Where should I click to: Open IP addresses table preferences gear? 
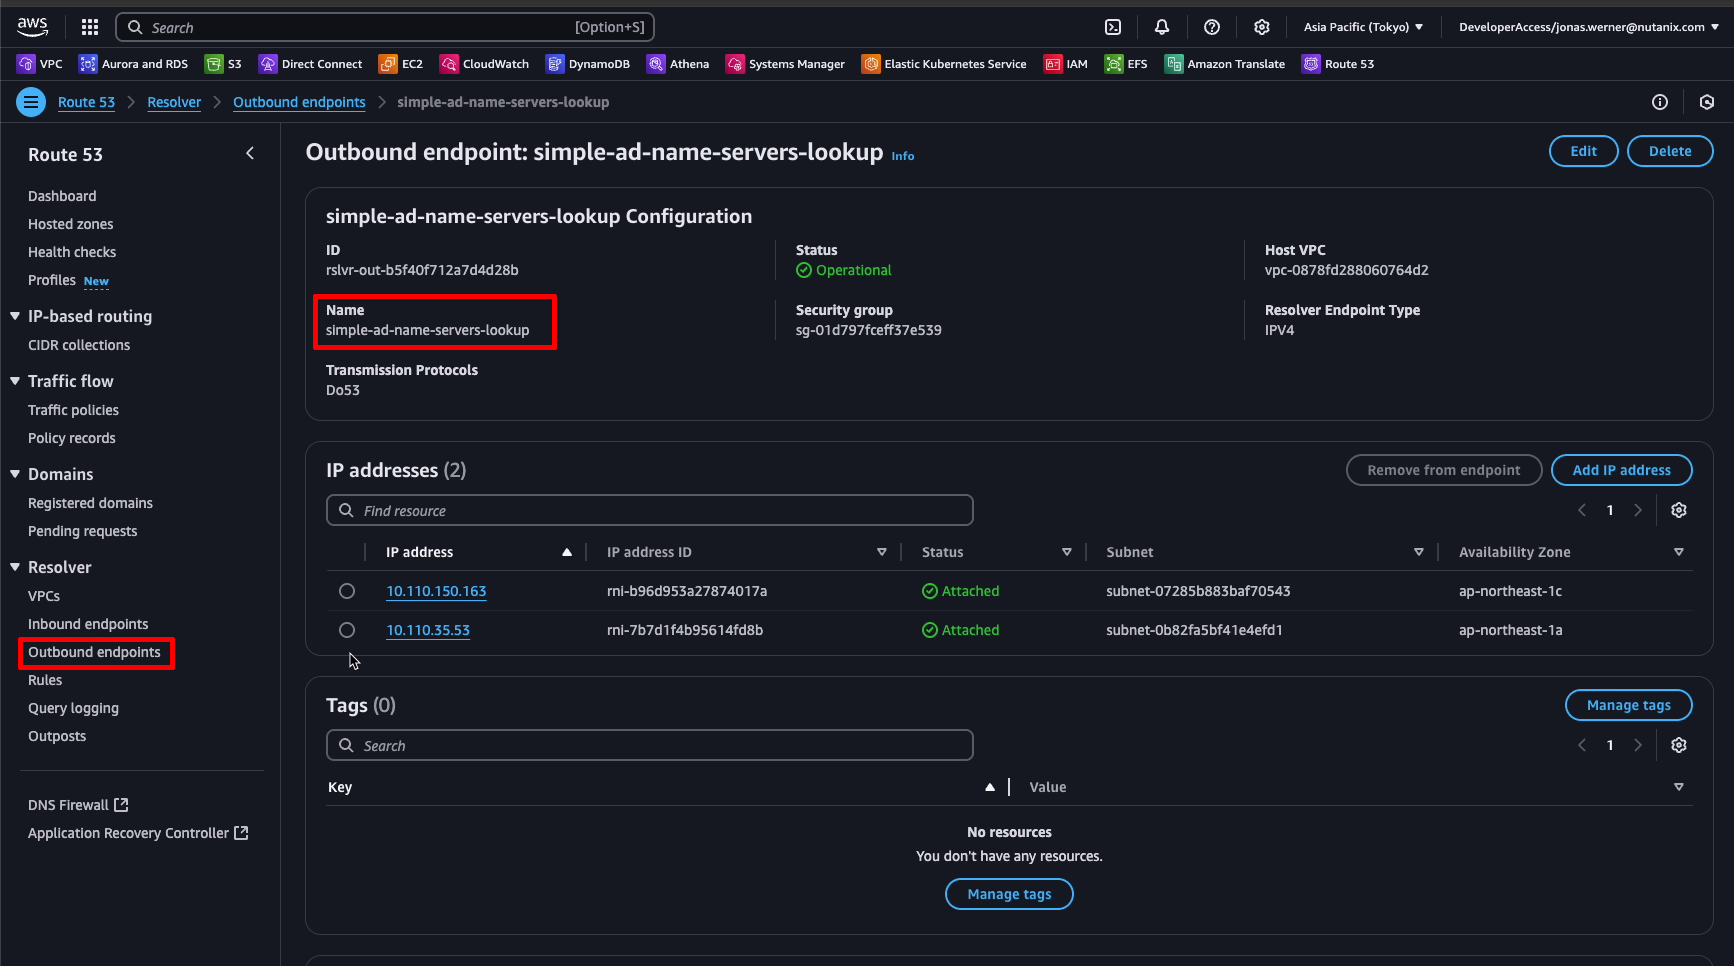pyautogui.click(x=1679, y=510)
